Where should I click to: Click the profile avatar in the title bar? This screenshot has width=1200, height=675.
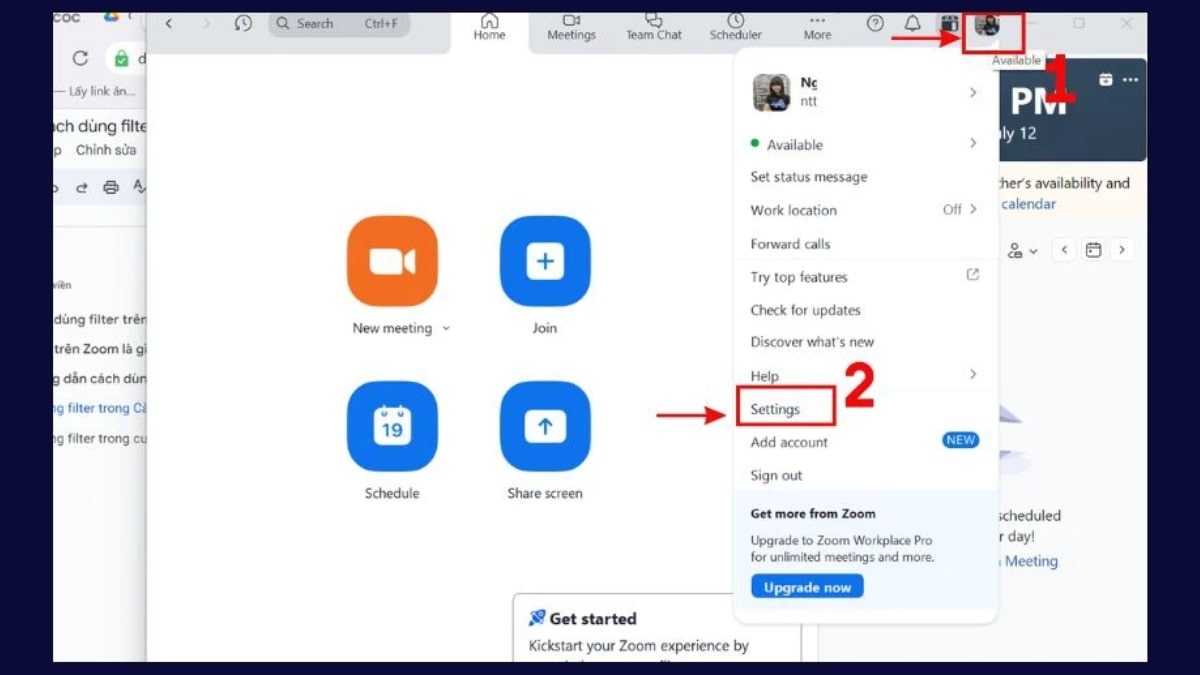click(987, 25)
